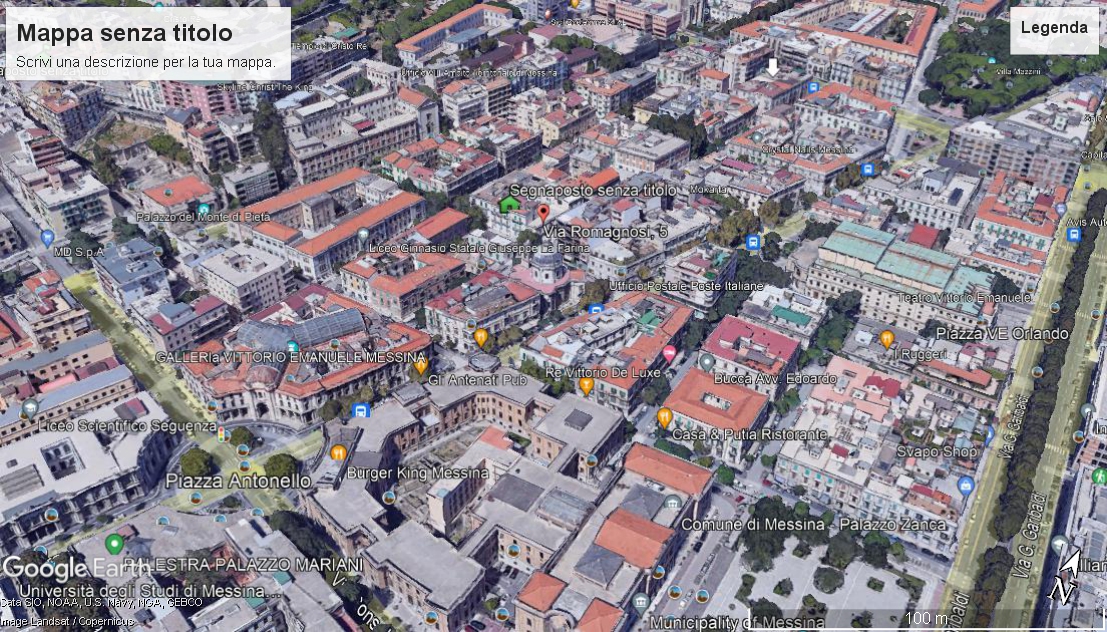Select the green pin at Palestra Palazzo Mariani
Image resolution: width=1107 pixels, height=632 pixels.
pyautogui.click(x=114, y=544)
